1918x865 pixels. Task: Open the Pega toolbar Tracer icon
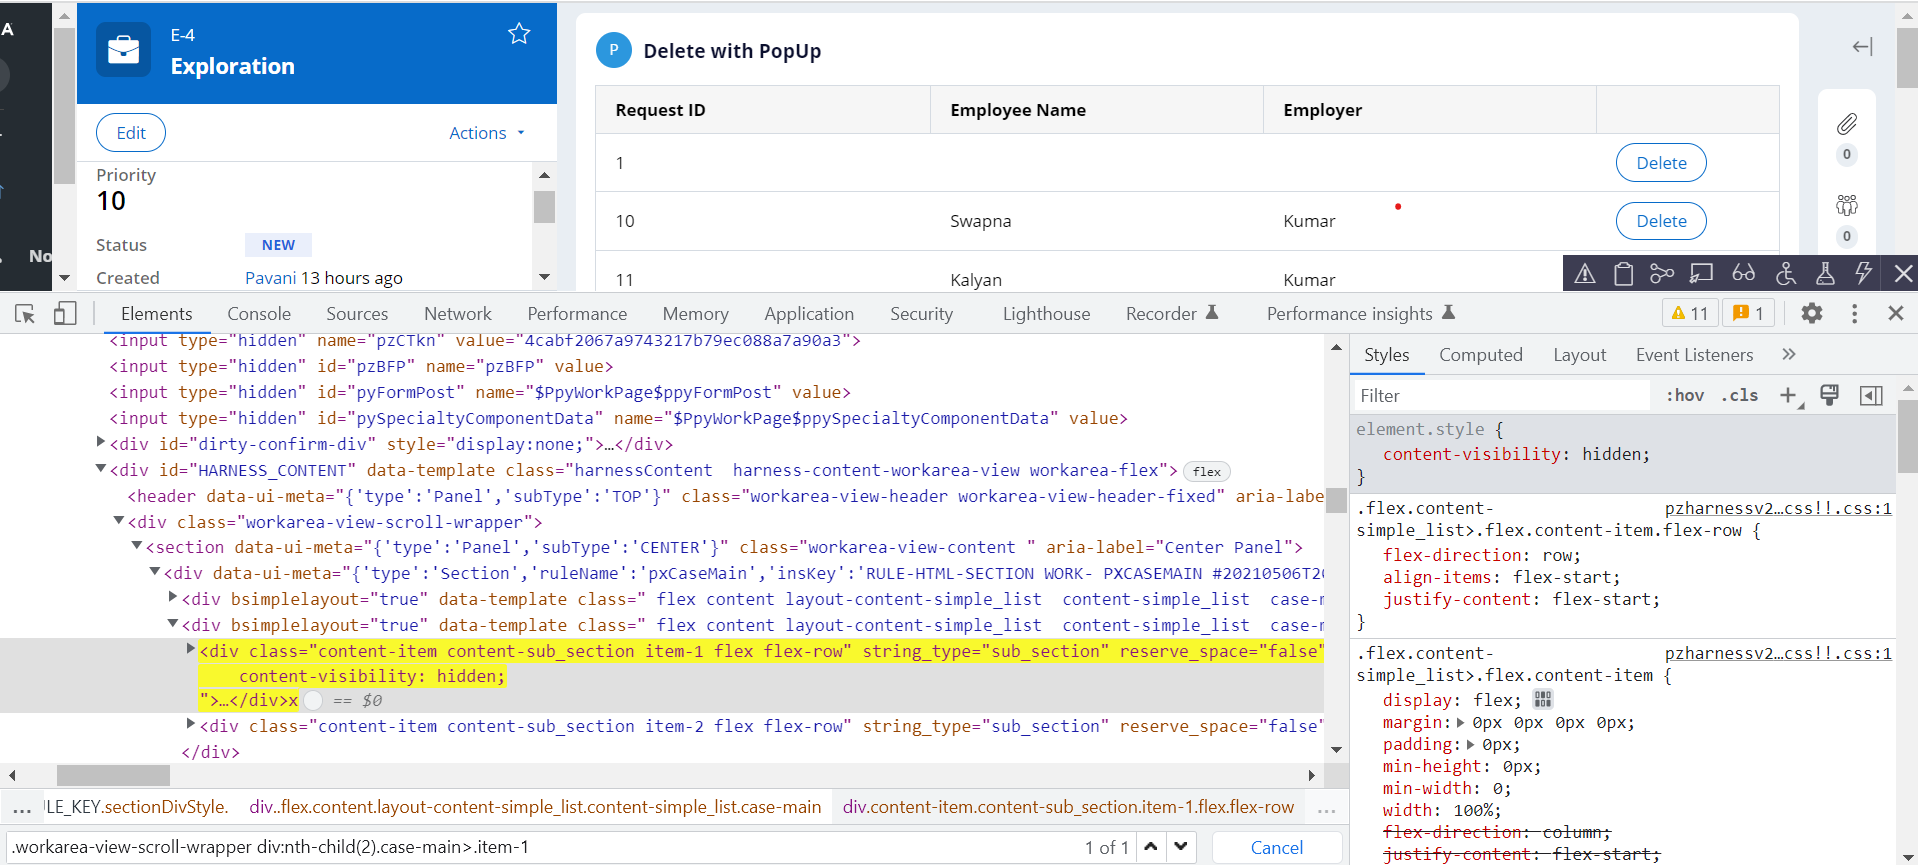point(1662,274)
